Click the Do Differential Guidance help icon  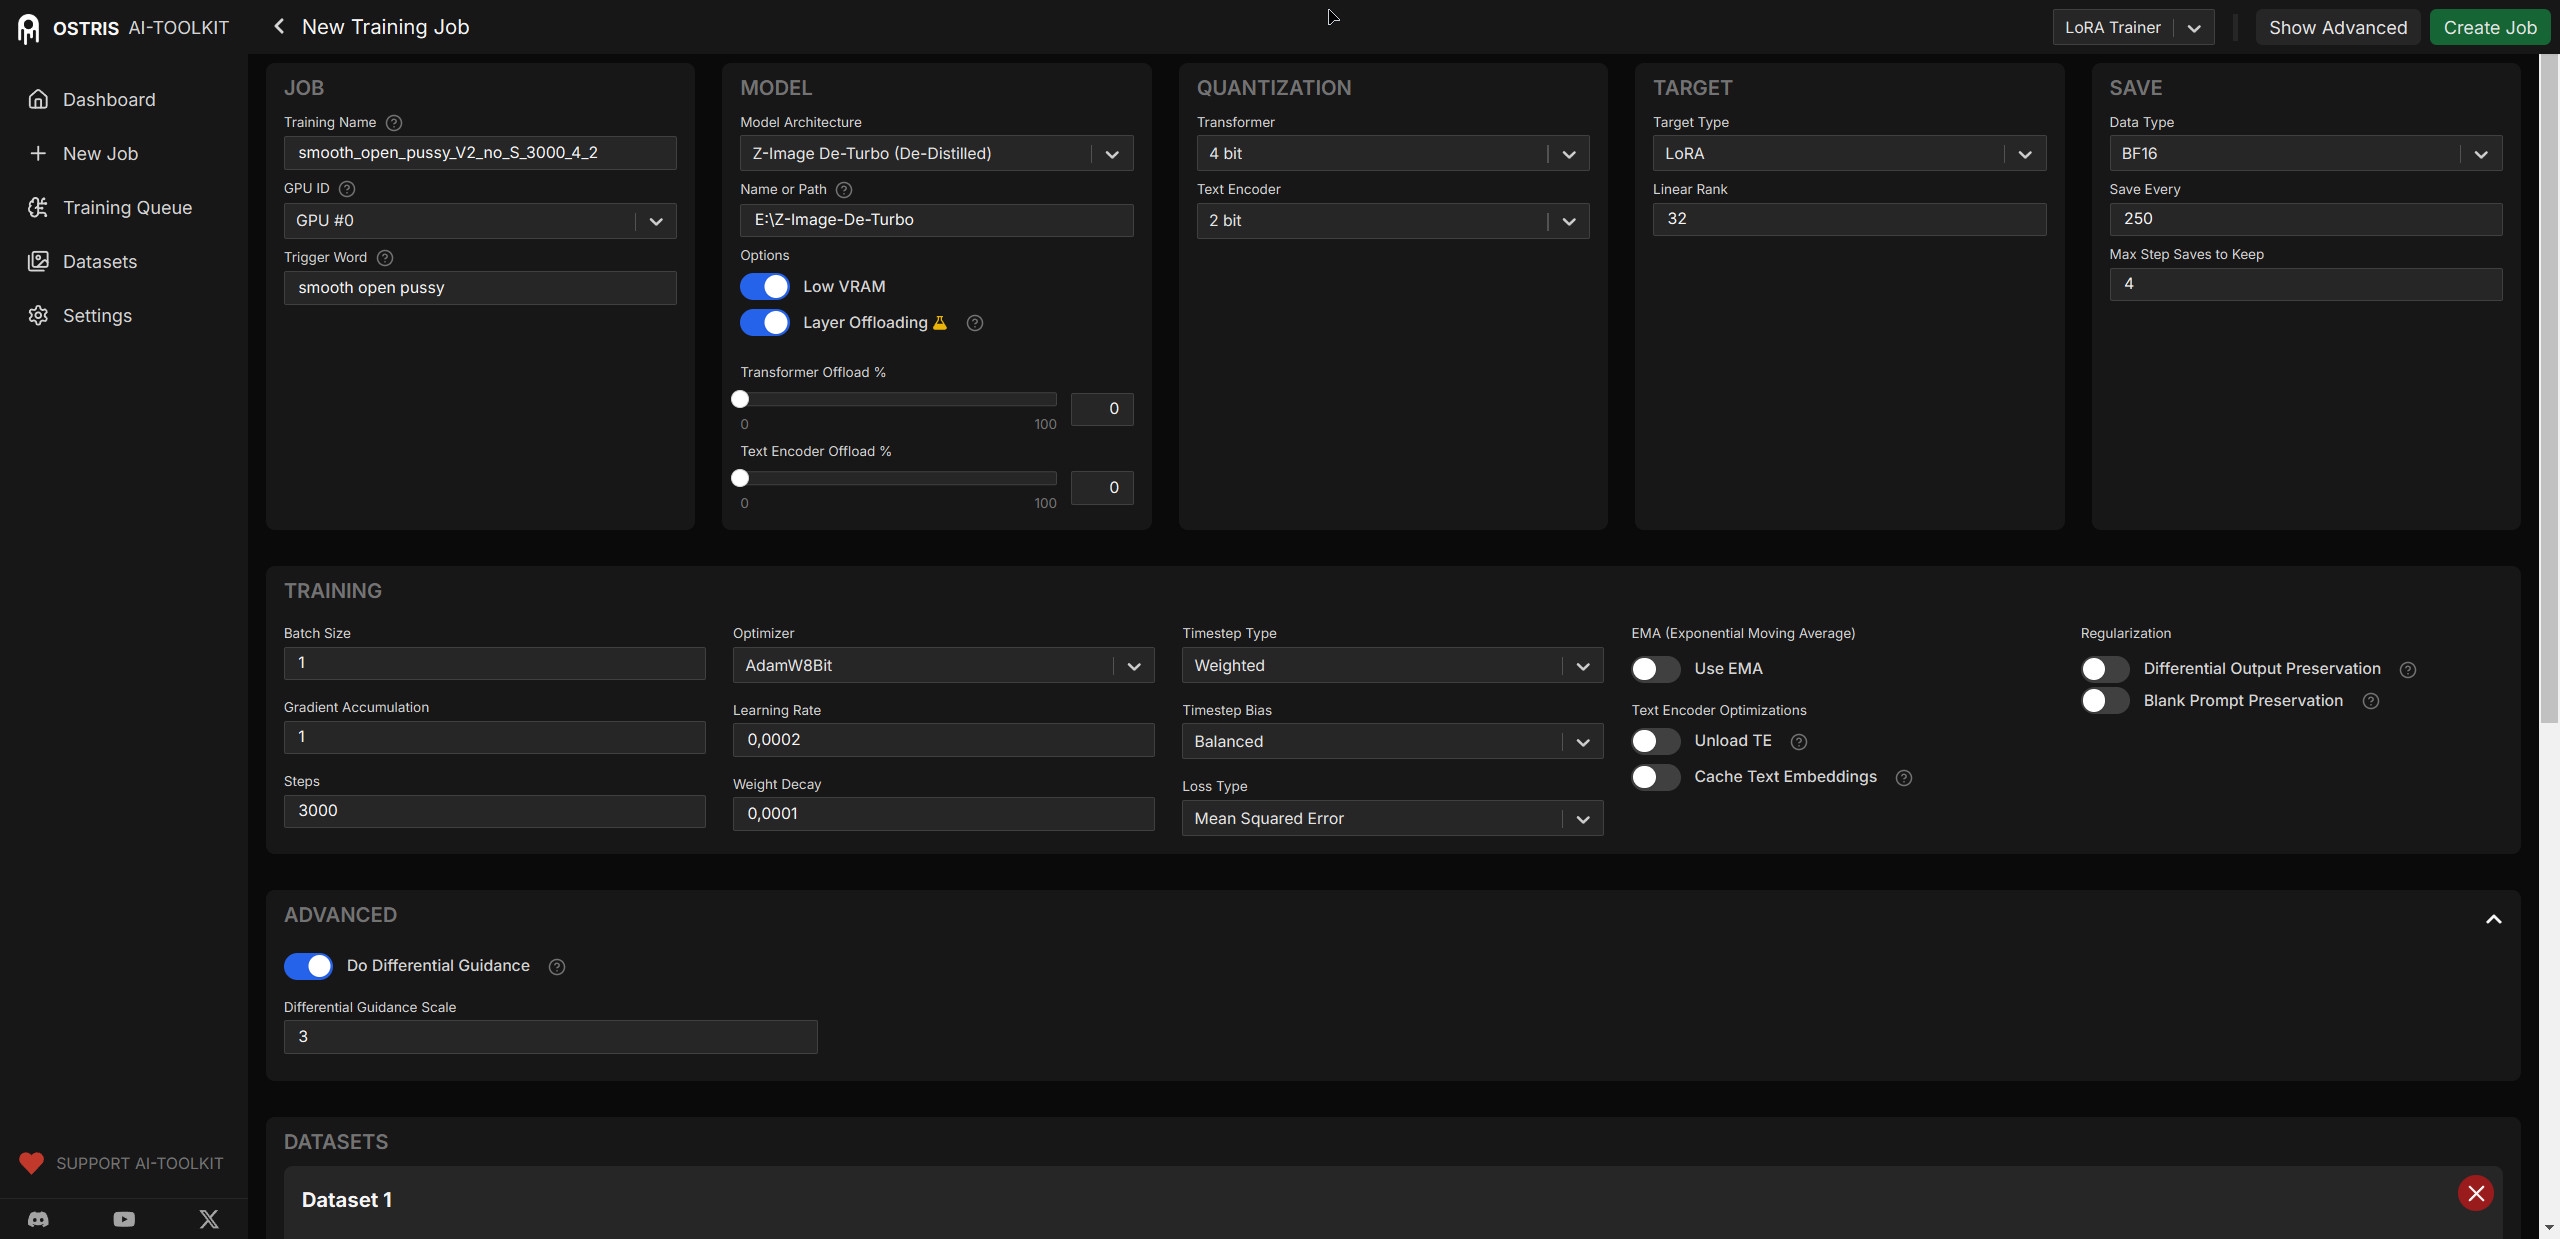[557, 967]
